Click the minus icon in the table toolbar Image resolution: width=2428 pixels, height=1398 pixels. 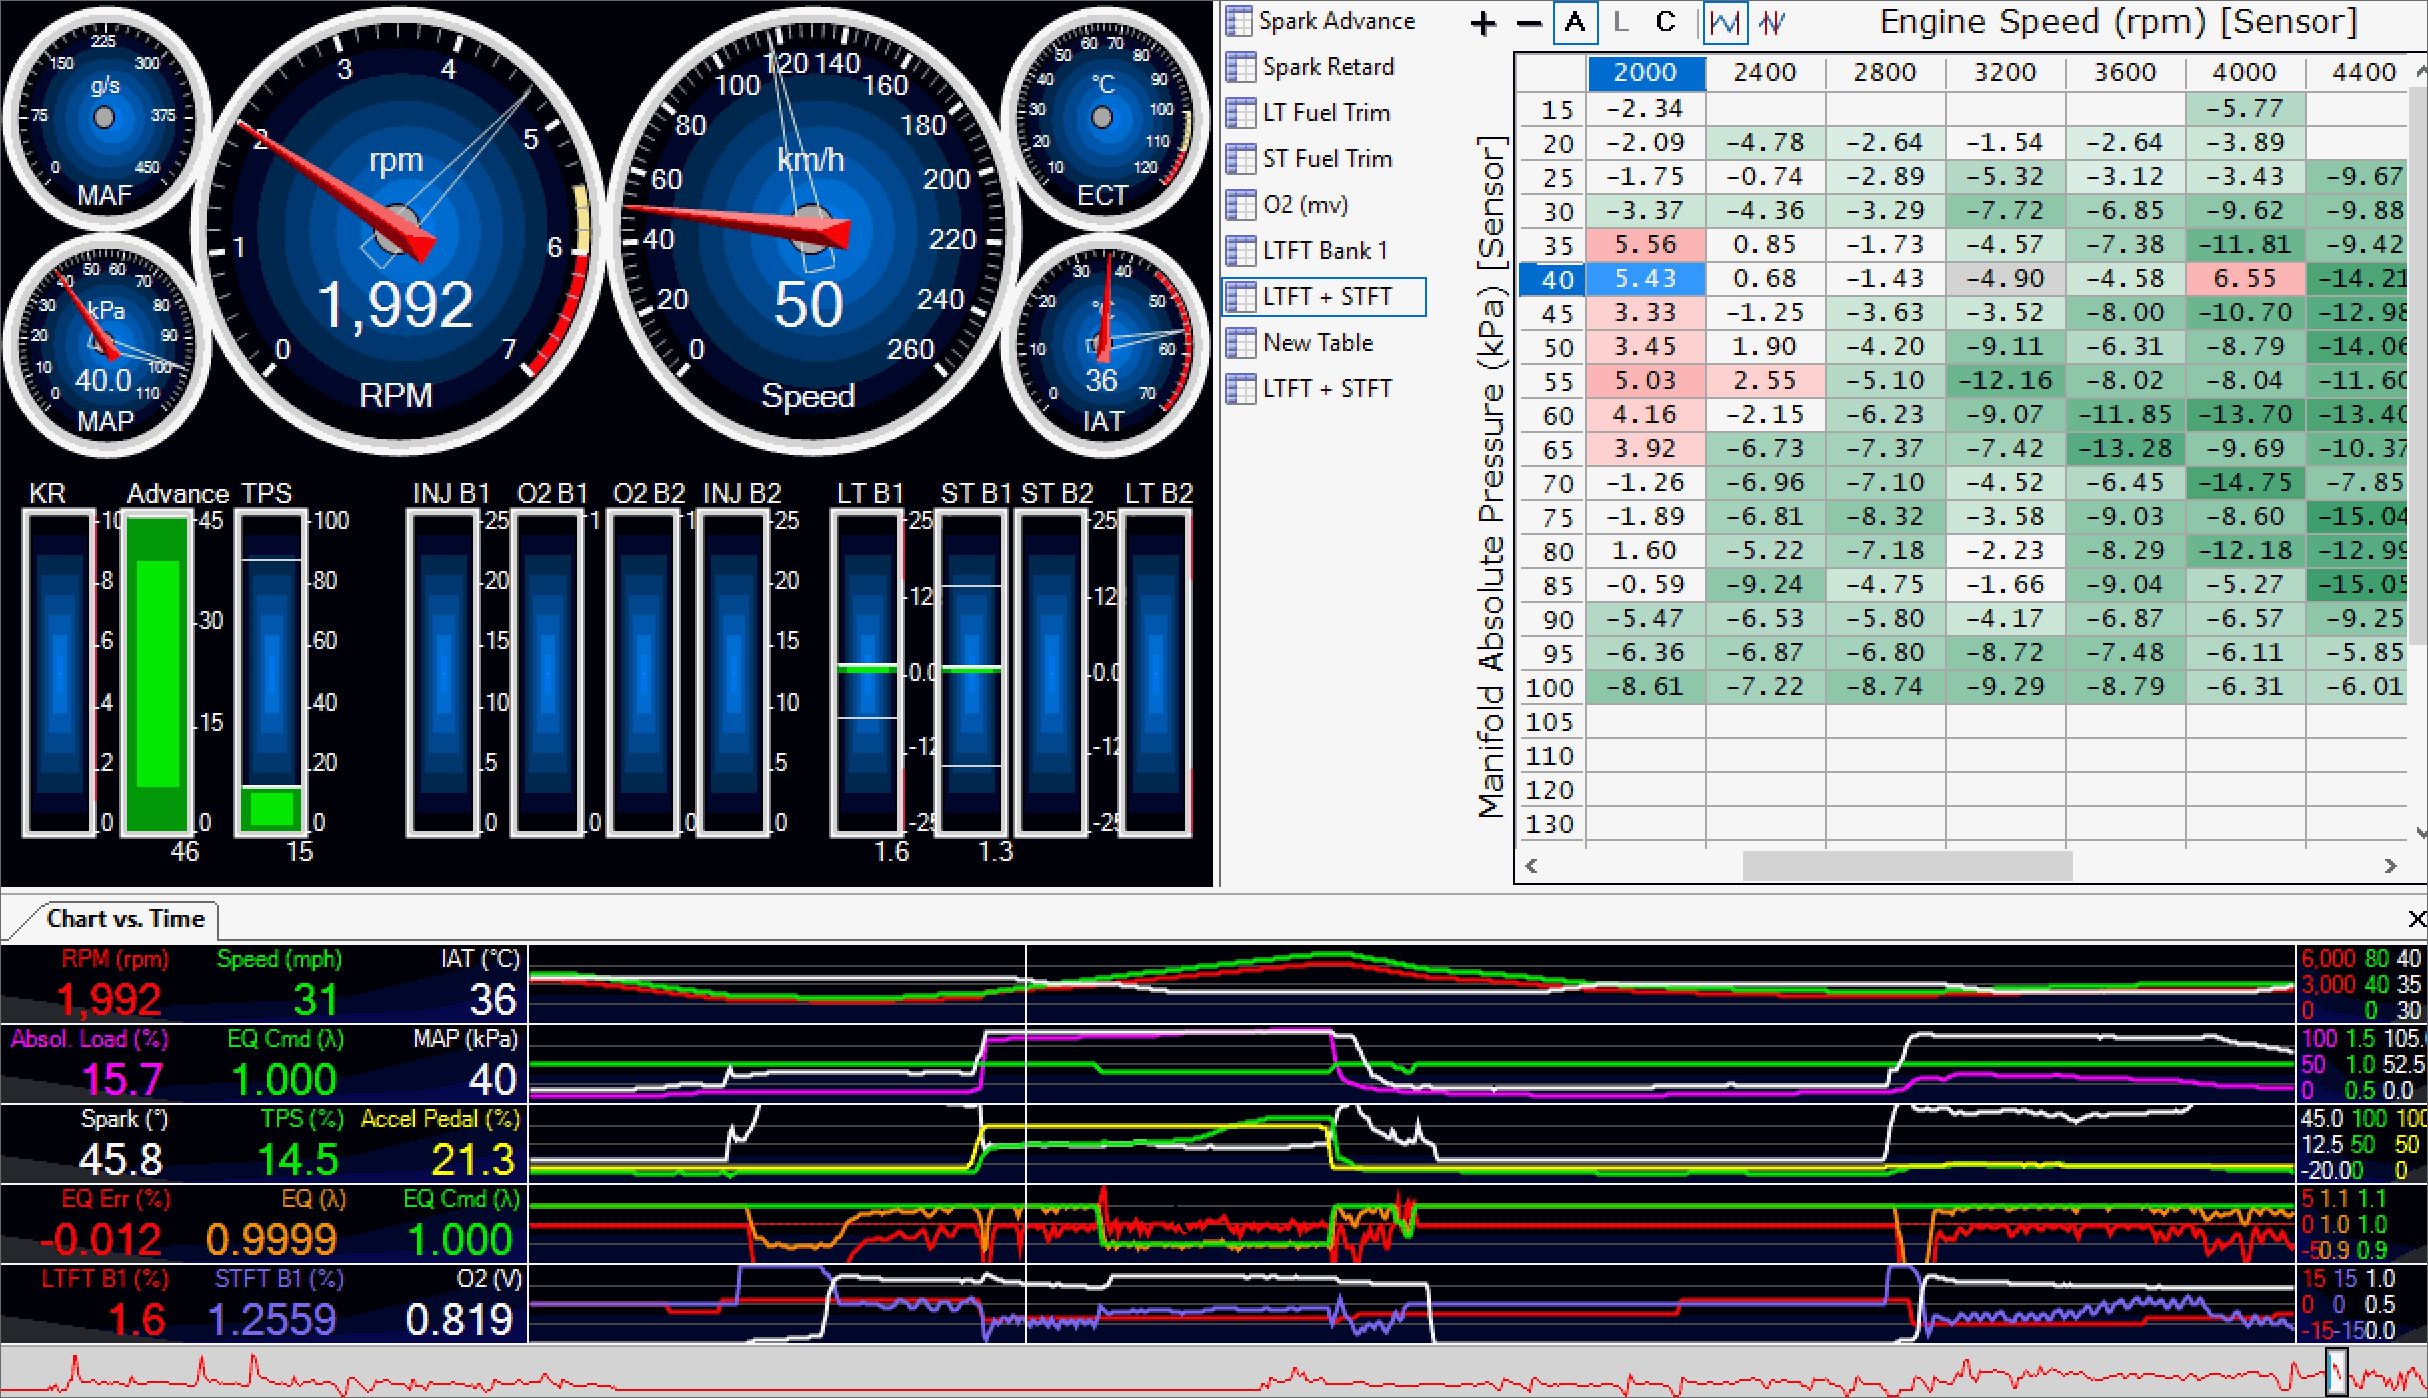(x=1529, y=23)
